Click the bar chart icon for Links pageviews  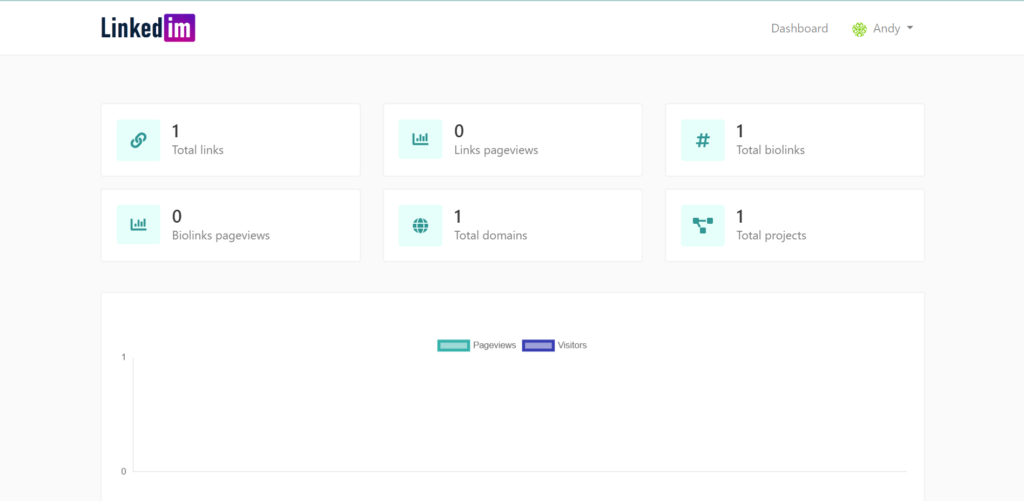421,139
